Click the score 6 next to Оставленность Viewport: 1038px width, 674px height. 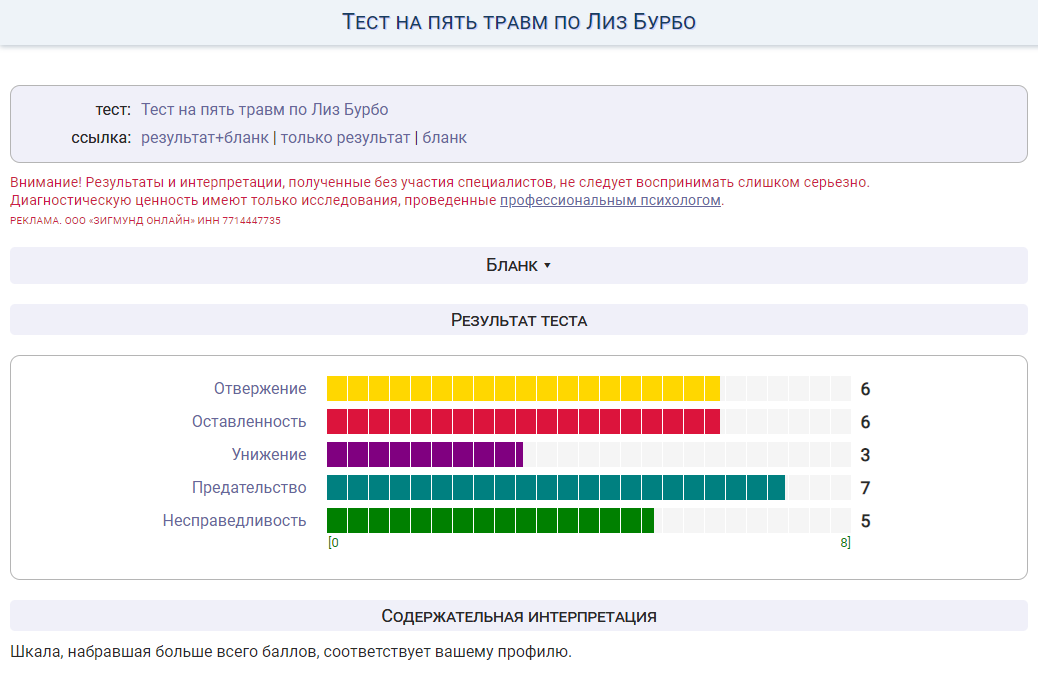(x=865, y=422)
